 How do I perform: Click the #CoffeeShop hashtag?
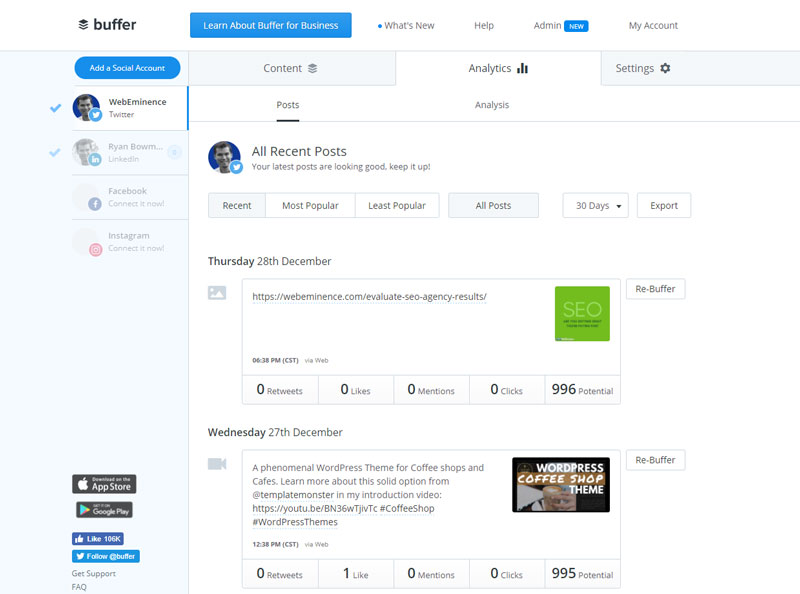pos(407,509)
